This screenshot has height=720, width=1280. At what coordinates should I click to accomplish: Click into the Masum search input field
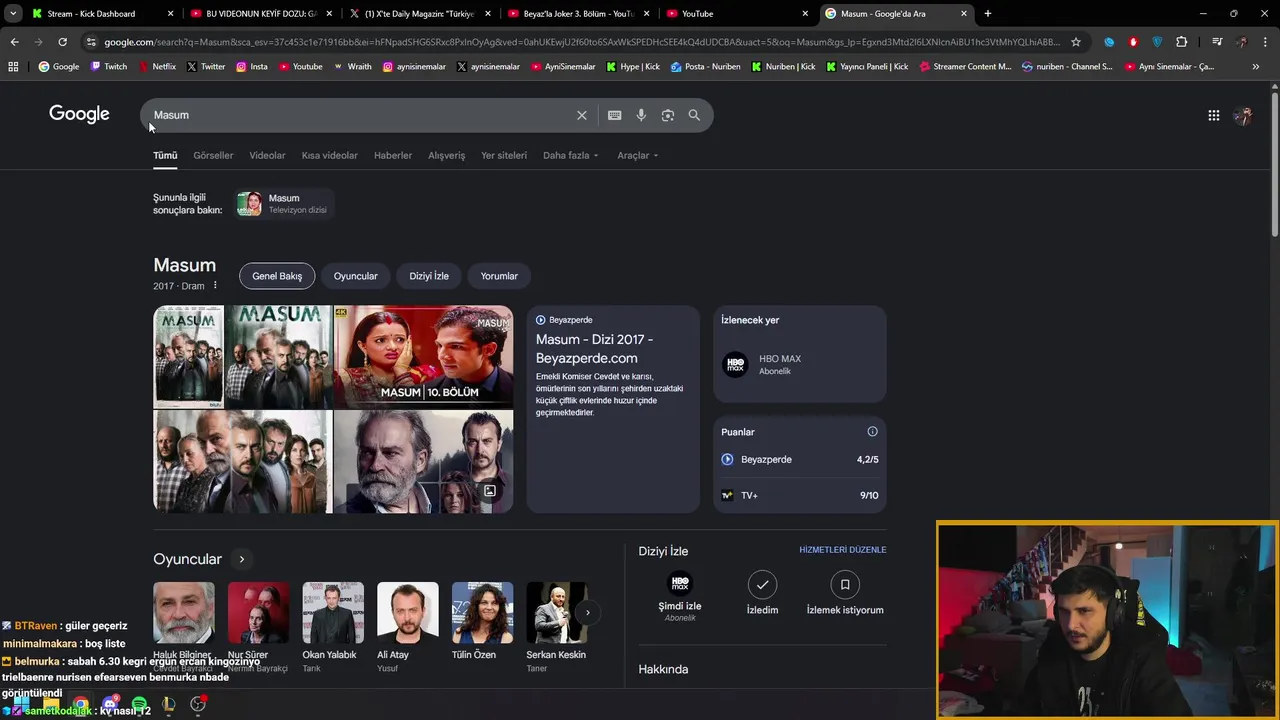pos(360,115)
